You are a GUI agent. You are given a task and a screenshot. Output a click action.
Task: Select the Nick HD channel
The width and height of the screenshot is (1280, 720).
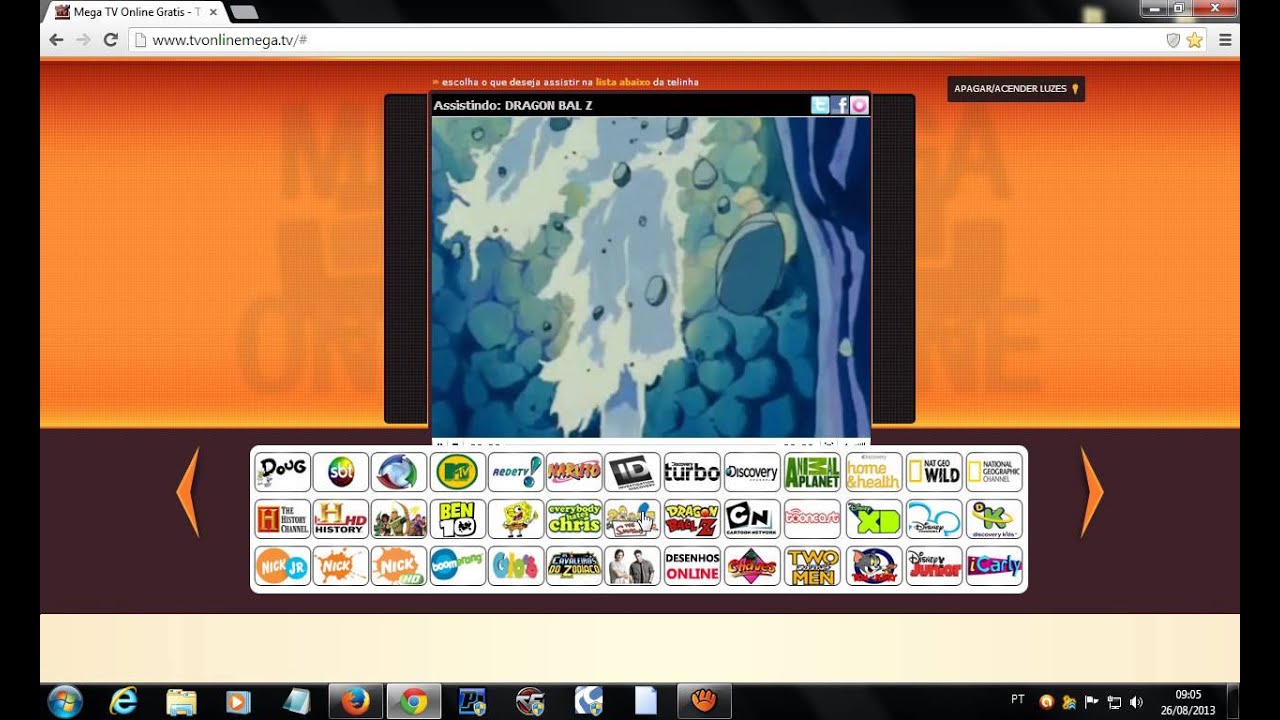tap(399, 566)
